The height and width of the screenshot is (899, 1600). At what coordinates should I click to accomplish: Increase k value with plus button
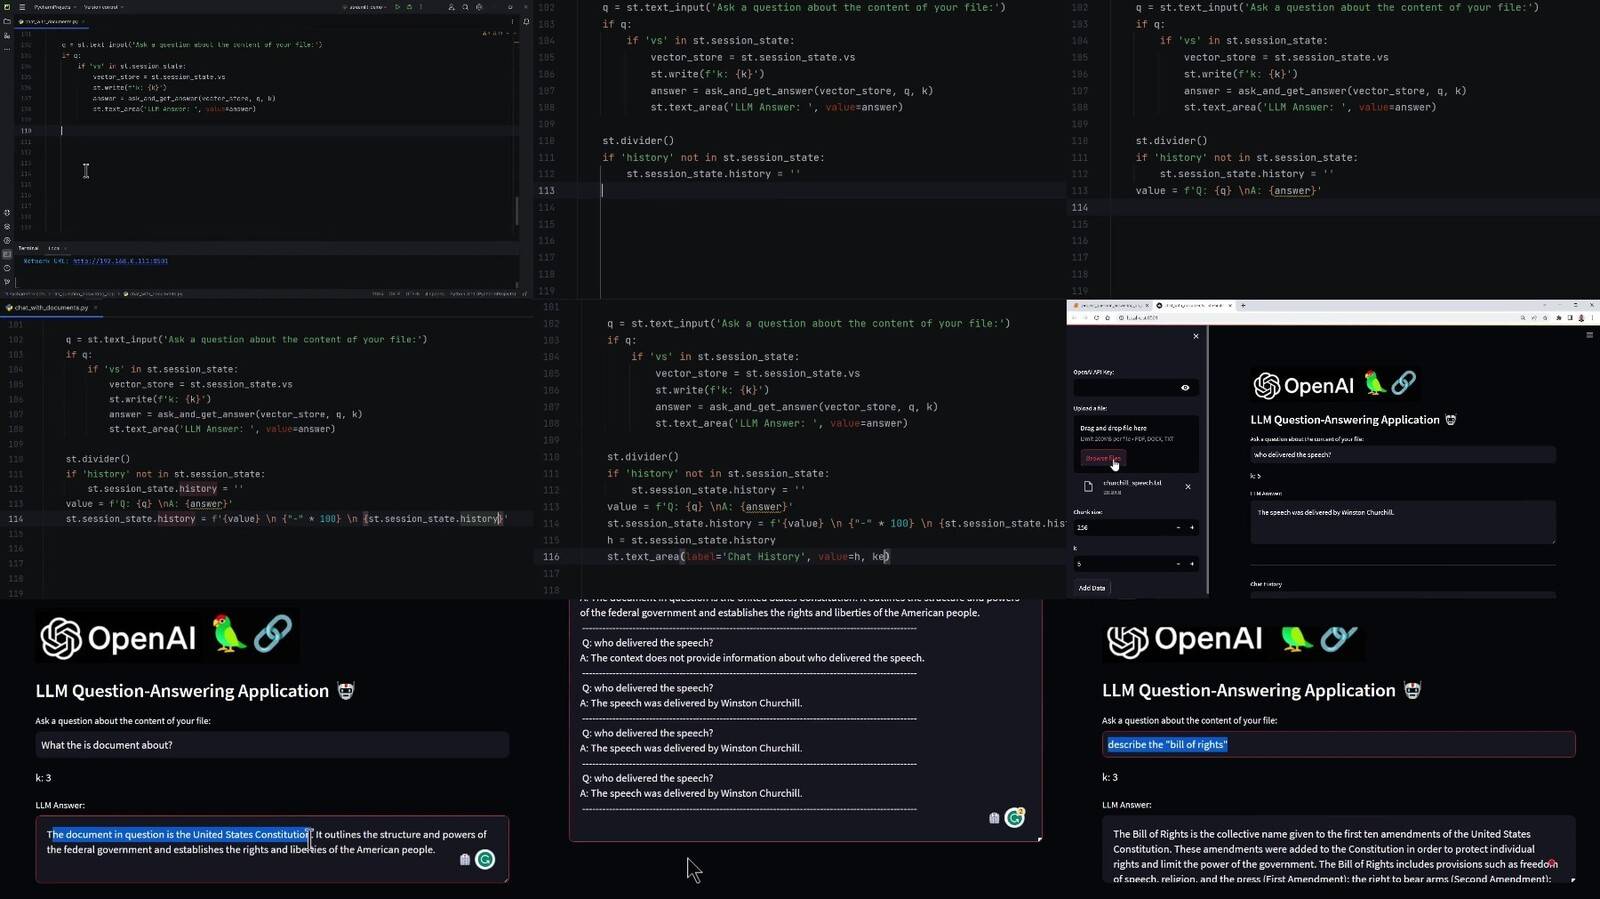click(1192, 564)
